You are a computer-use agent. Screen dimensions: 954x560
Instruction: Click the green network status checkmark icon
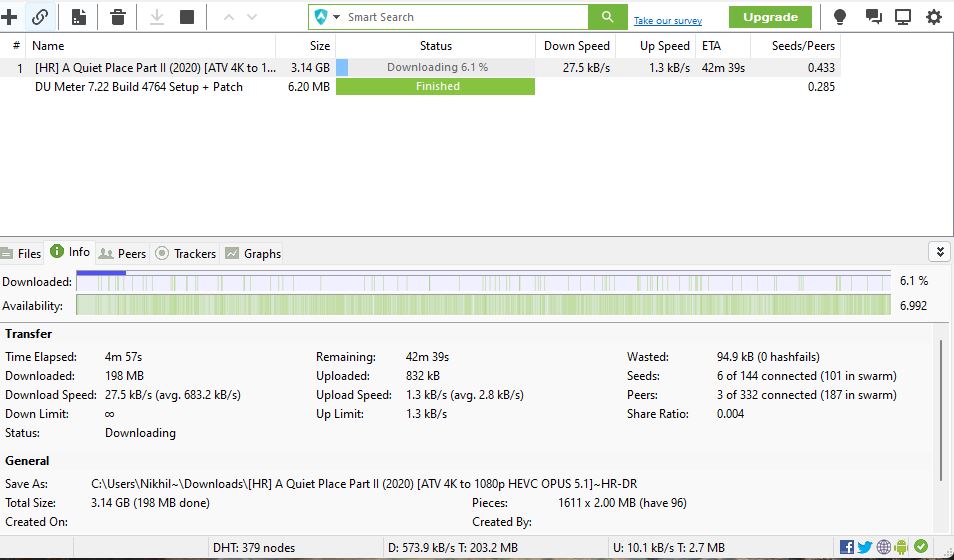pos(921,547)
